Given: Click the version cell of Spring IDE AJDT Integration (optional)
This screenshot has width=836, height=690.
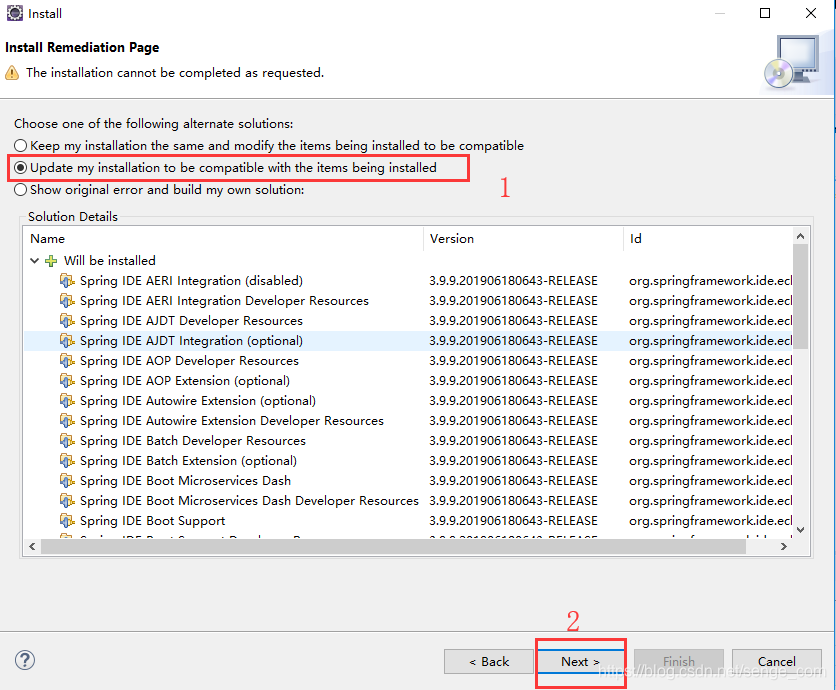Looking at the screenshot, I should pyautogui.click(x=513, y=341).
